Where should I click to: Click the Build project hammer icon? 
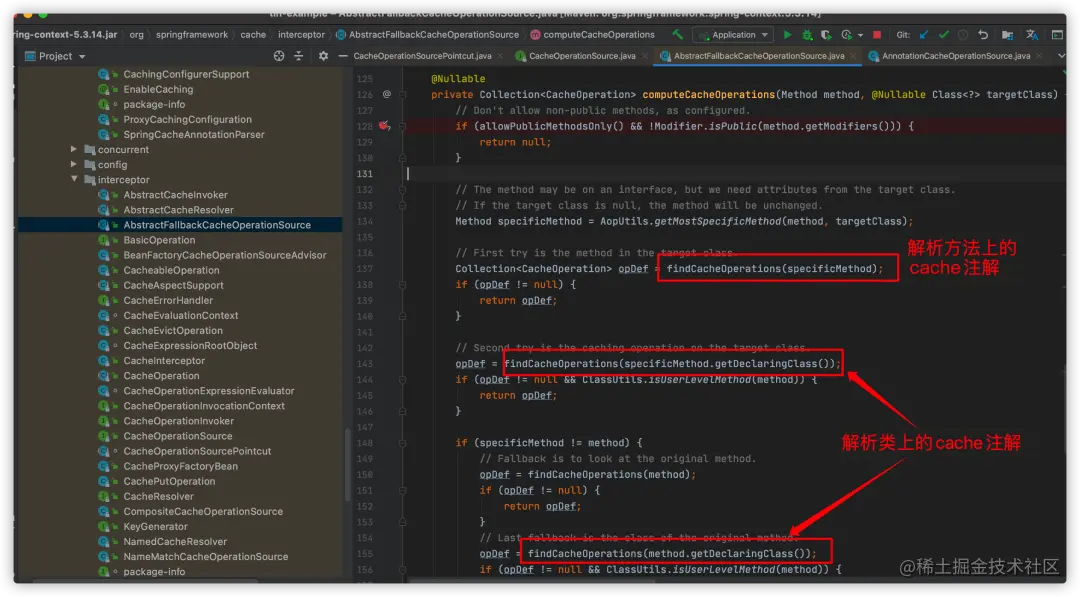(x=677, y=34)
